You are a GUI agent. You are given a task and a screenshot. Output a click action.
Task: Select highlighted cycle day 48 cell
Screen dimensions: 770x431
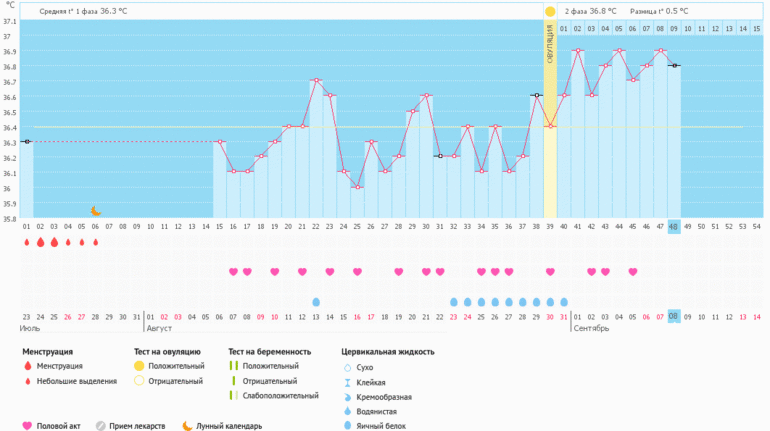tap(674, 226)
